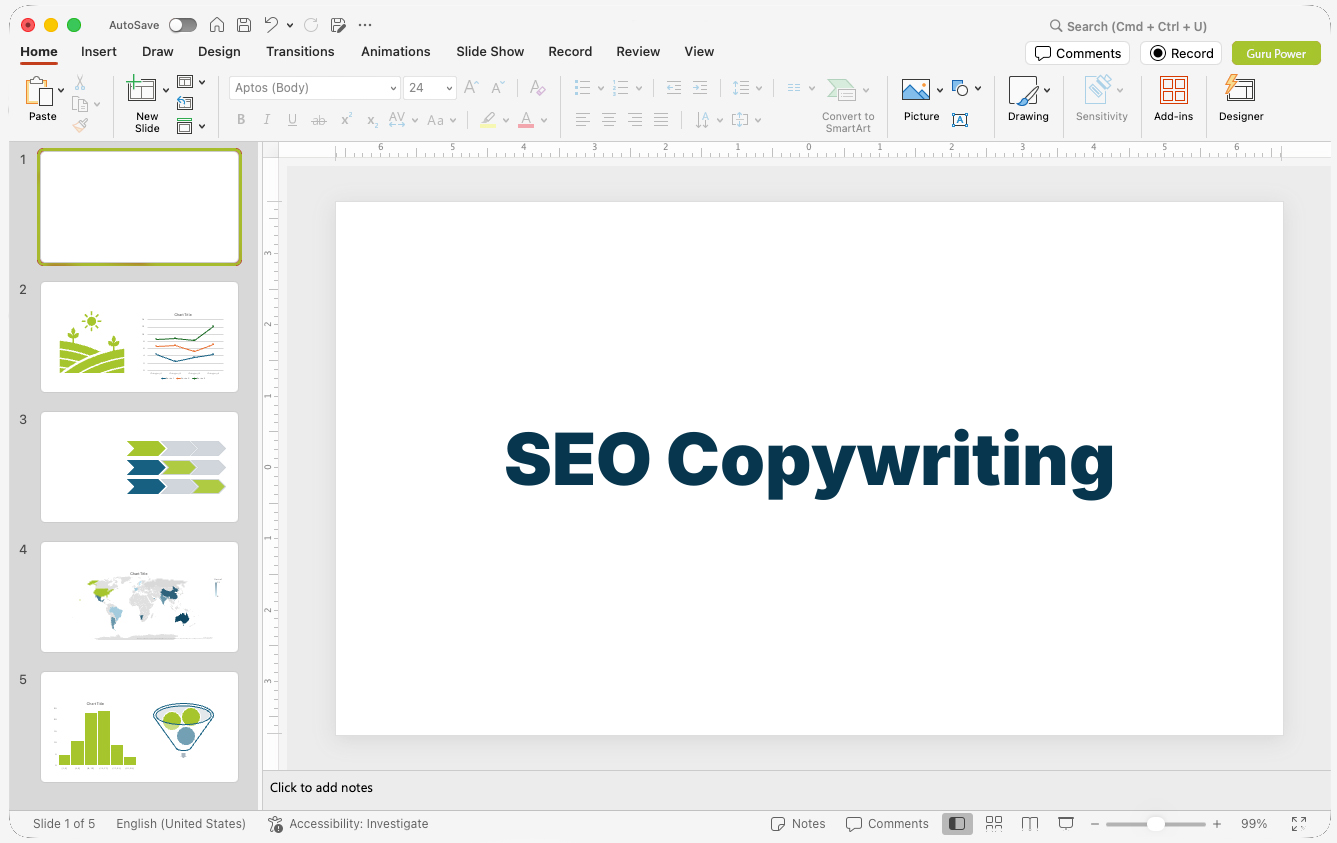Click the Notes button in status bar
Image resolution: width=1337 pixels, height=843 pixels.
(x=798, y=824)
